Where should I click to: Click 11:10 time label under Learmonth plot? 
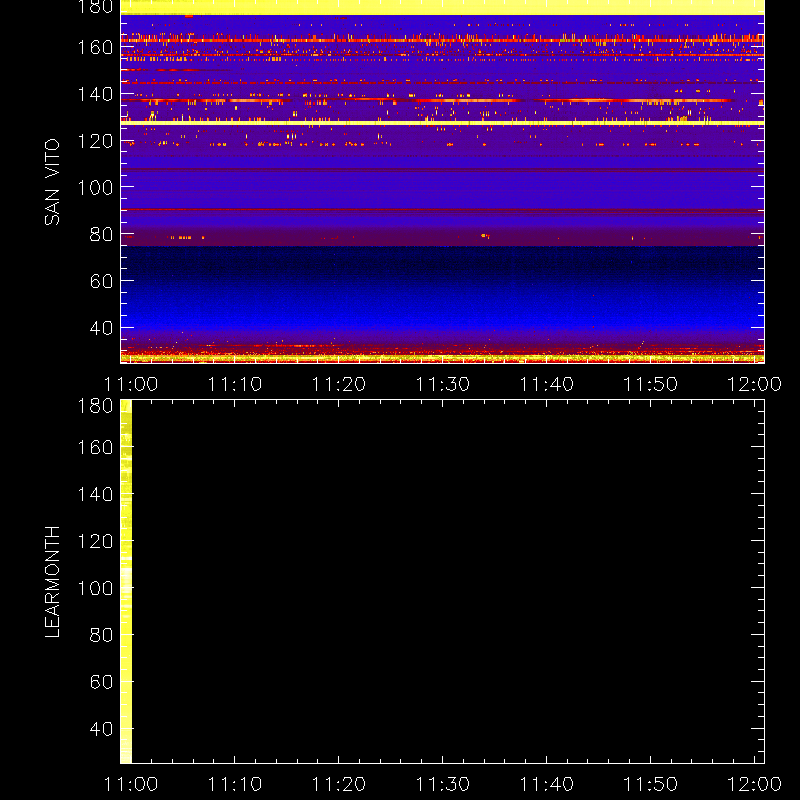(x=235, y=784)
